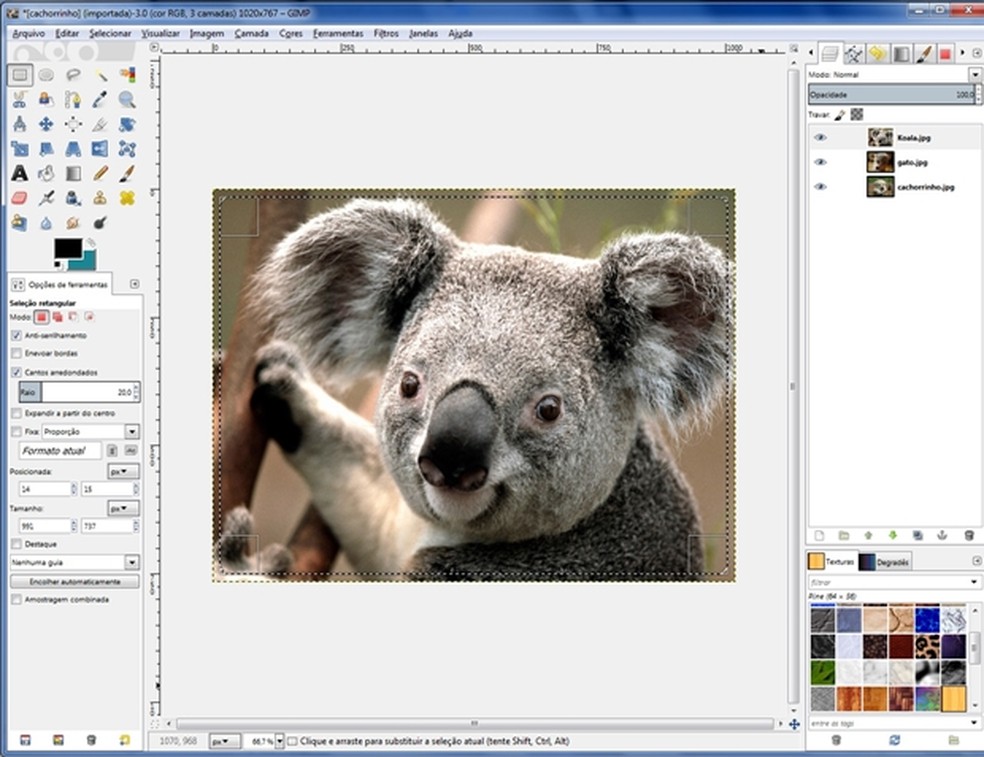984x757 pixels.
Task: Choose the Zoom magnifier tool
Action: tap(127, 99)
